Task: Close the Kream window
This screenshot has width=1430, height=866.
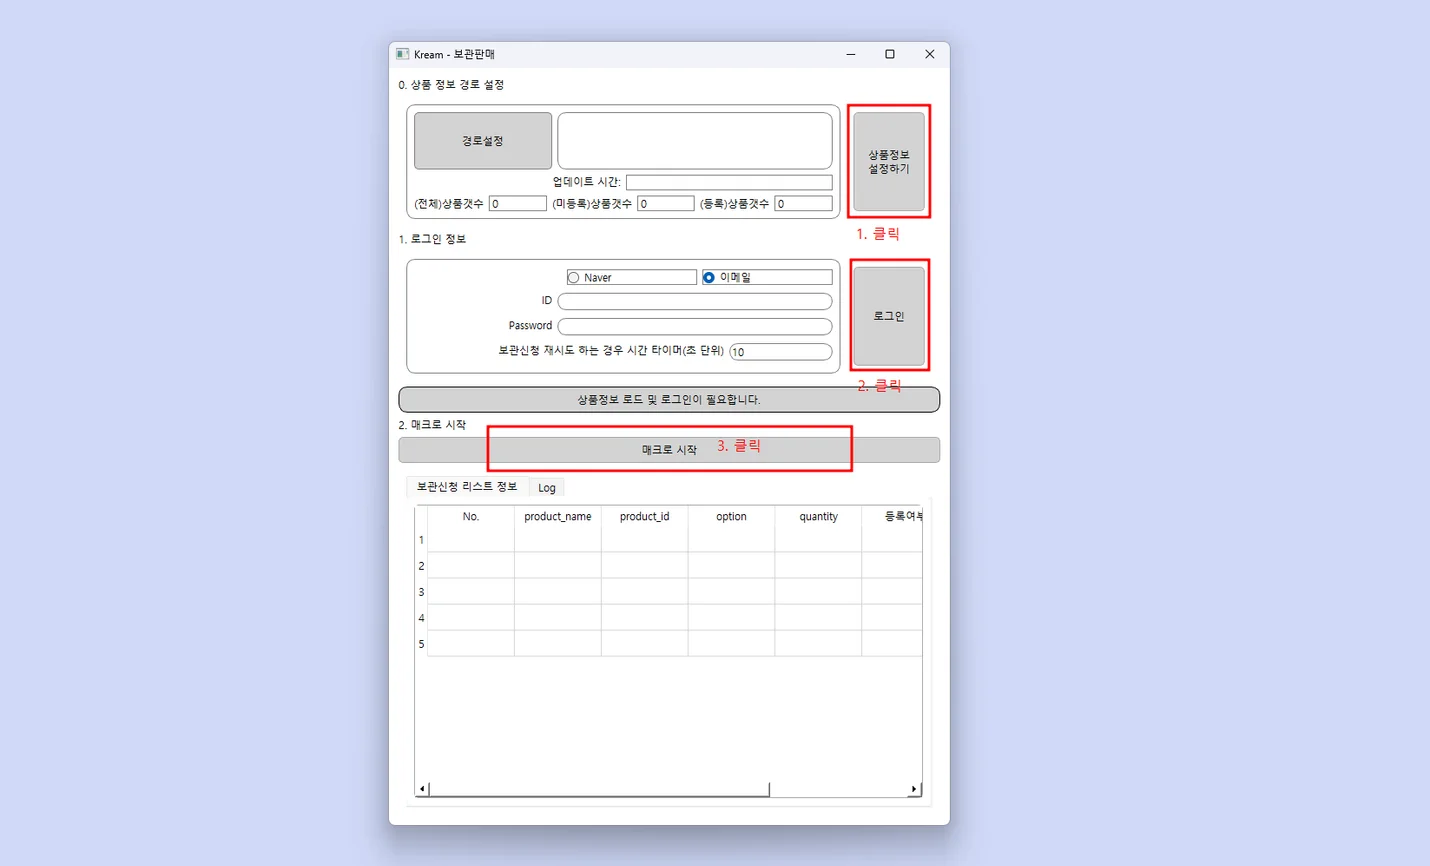Action: point(930,54)
